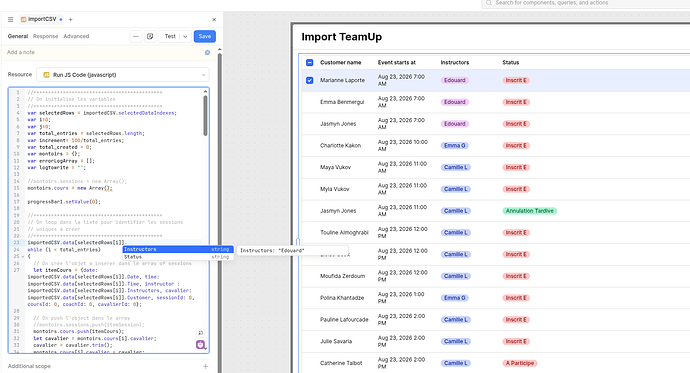Screen dimensions: 690x373
Task: Switch to the General tab
Action: point(18,37)
